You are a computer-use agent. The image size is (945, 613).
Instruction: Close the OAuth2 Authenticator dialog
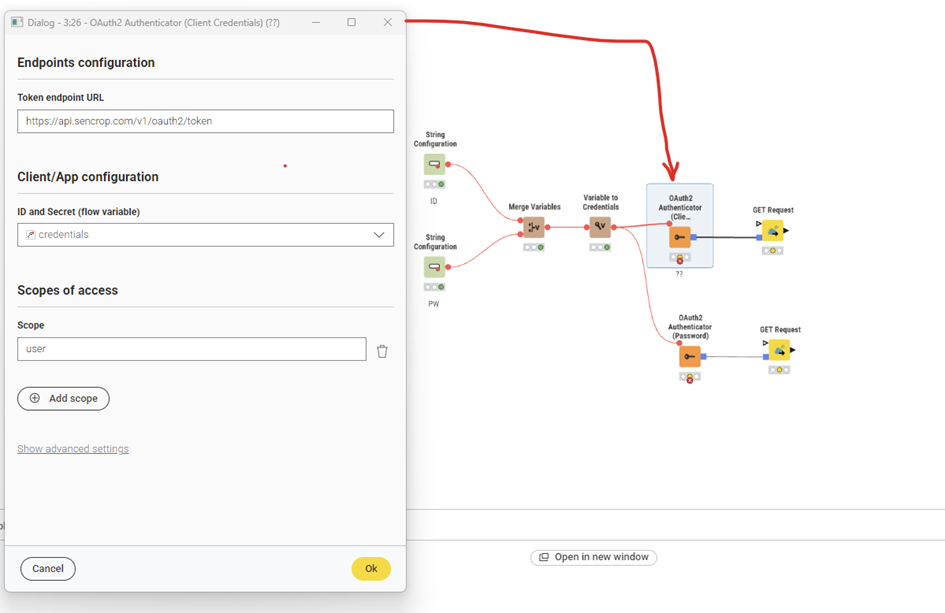(388, 22)
